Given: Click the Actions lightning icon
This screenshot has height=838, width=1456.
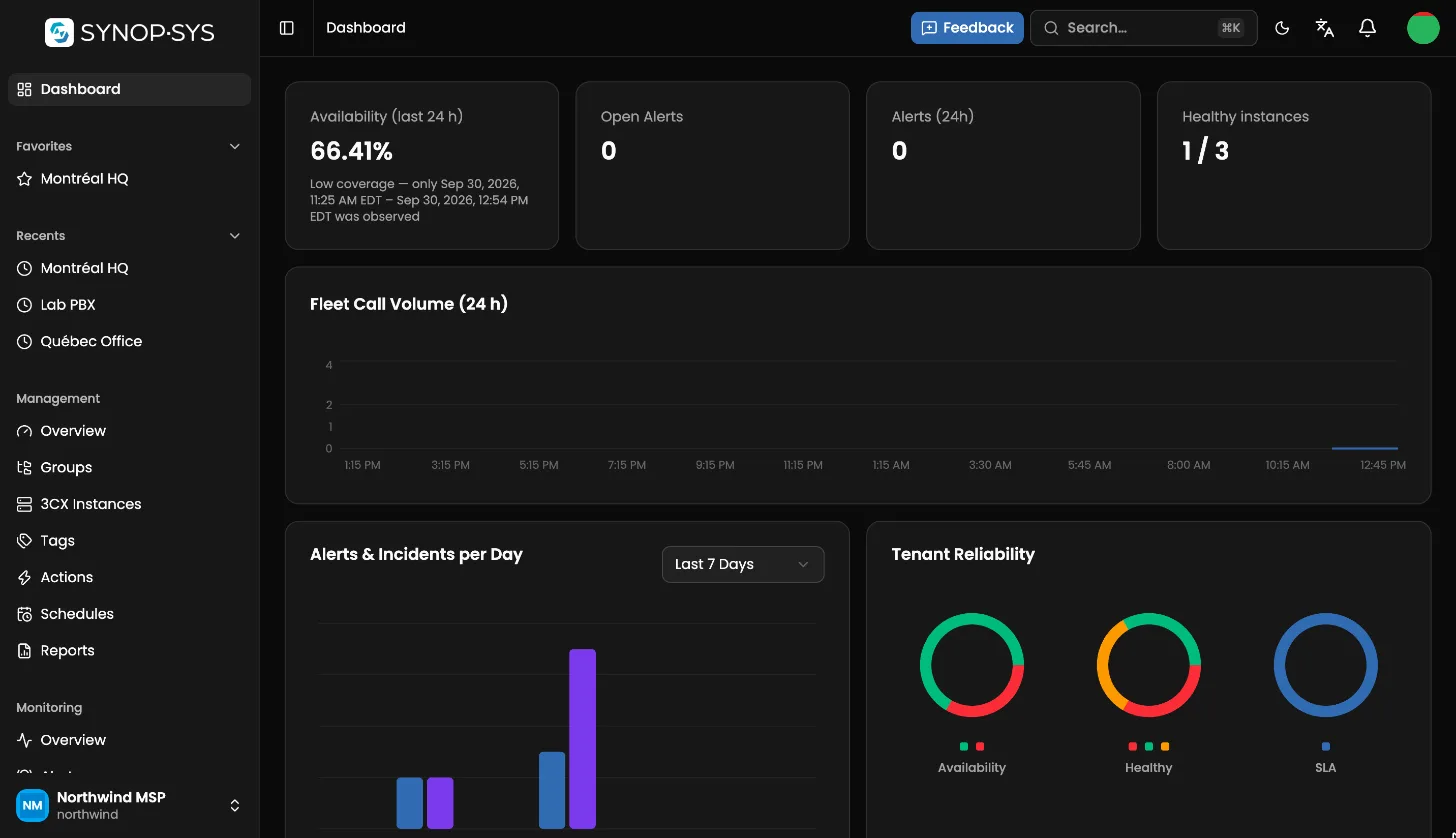Looking at the screenshot, I should [x=25, y=577].
